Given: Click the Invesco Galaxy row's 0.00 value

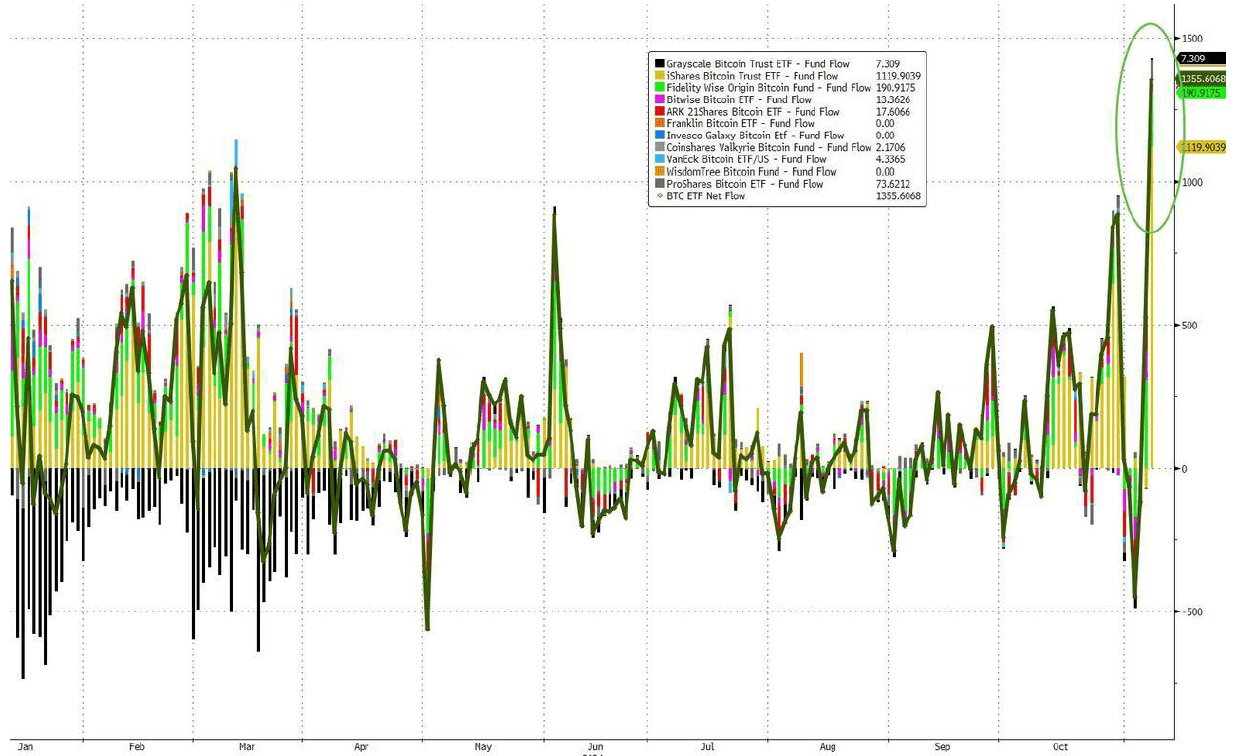Looking at the screenshot, I should pos(885,135).
